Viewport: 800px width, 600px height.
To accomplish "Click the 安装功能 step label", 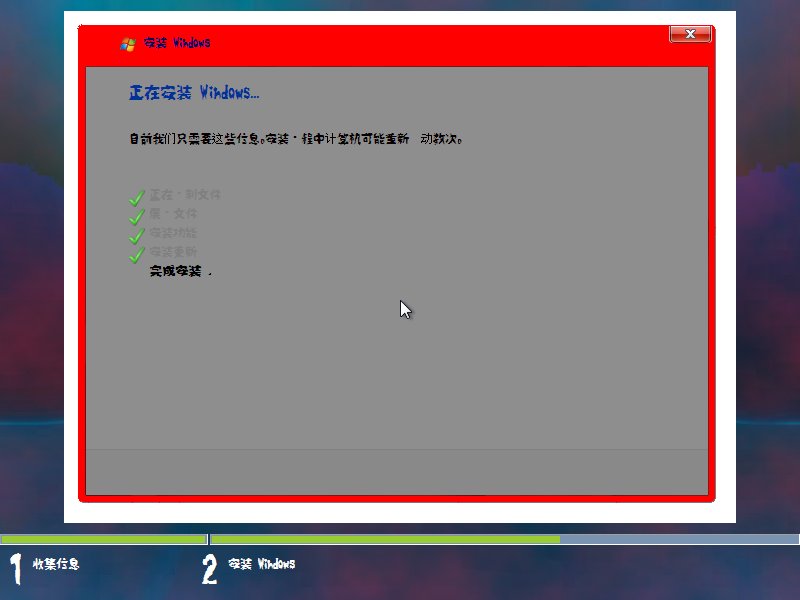I will (173, 232).
